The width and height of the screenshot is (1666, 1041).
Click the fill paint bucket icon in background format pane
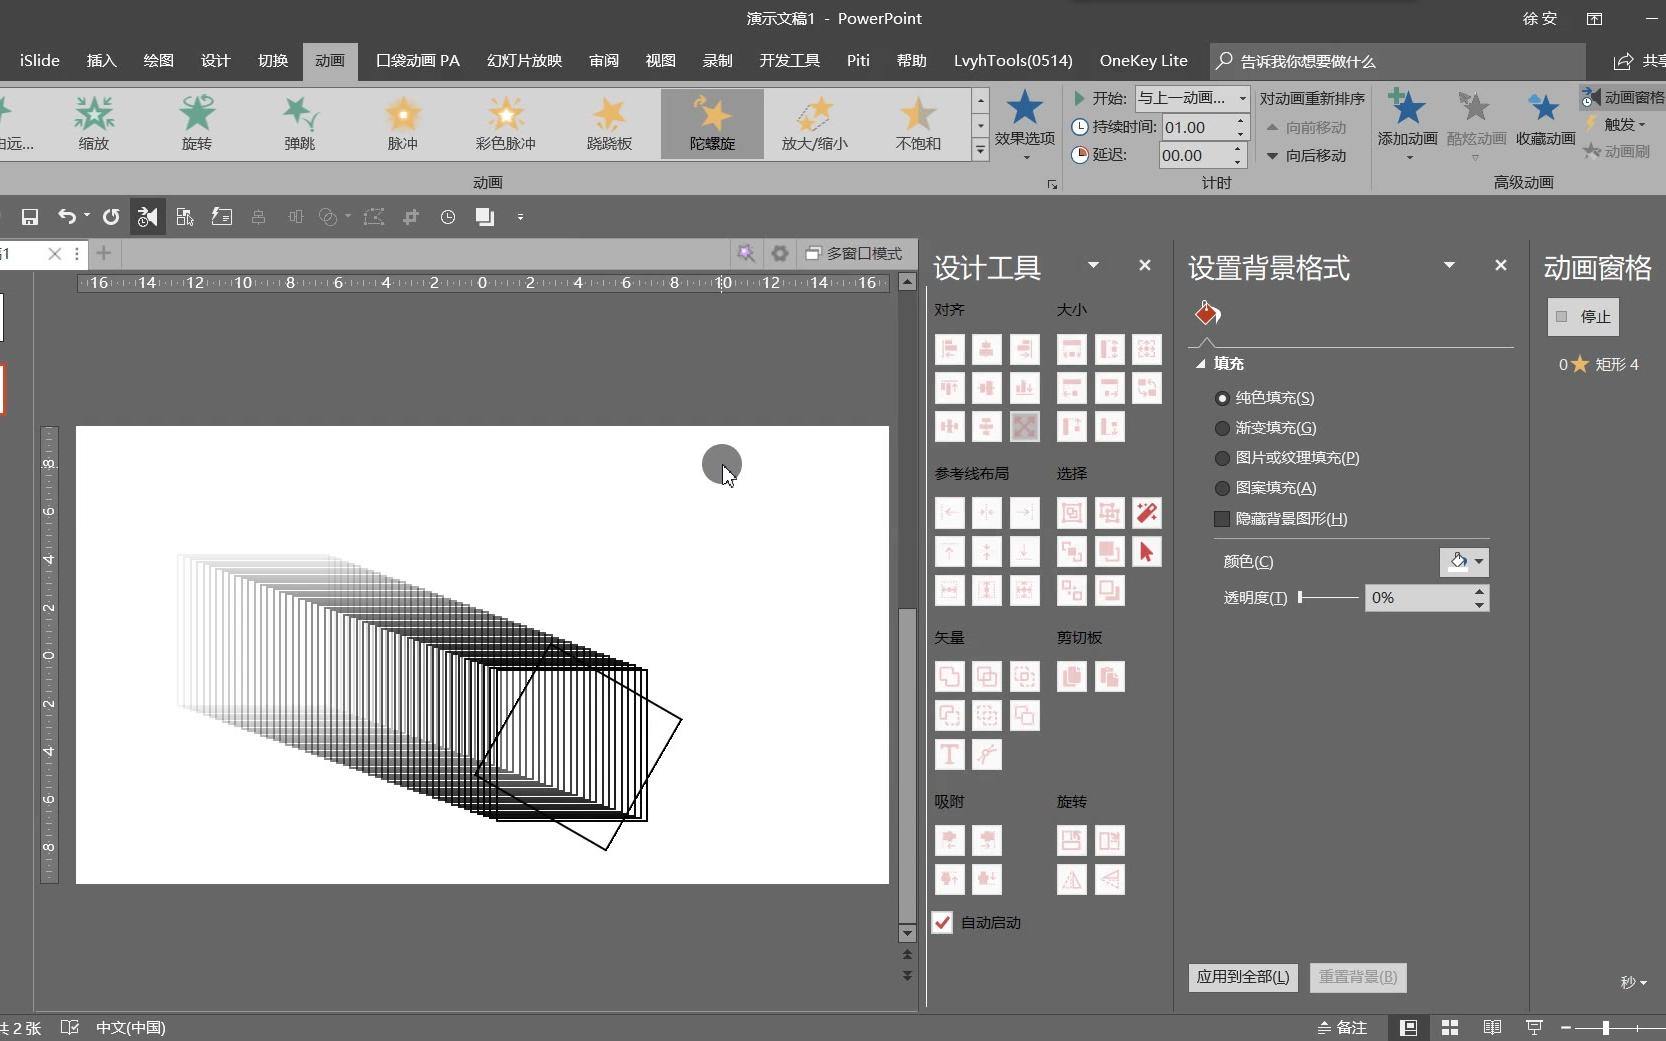pyautogui.click(x=1207, y=314)
